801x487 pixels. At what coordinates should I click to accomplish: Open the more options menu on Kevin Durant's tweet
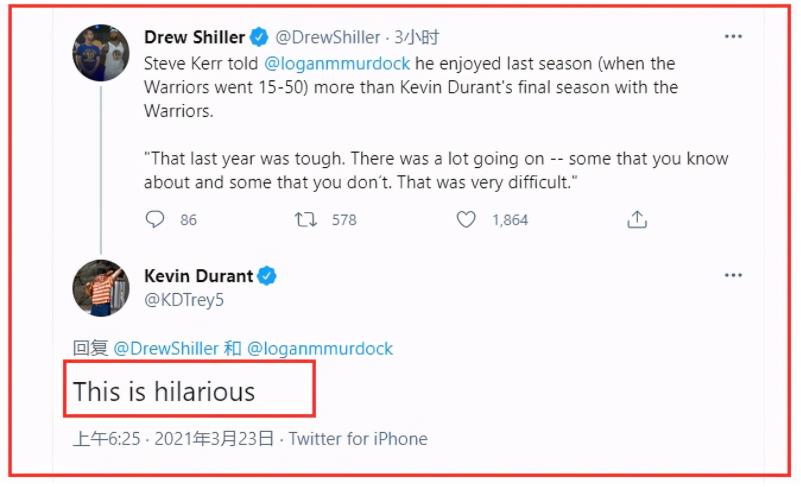(733, 276)
